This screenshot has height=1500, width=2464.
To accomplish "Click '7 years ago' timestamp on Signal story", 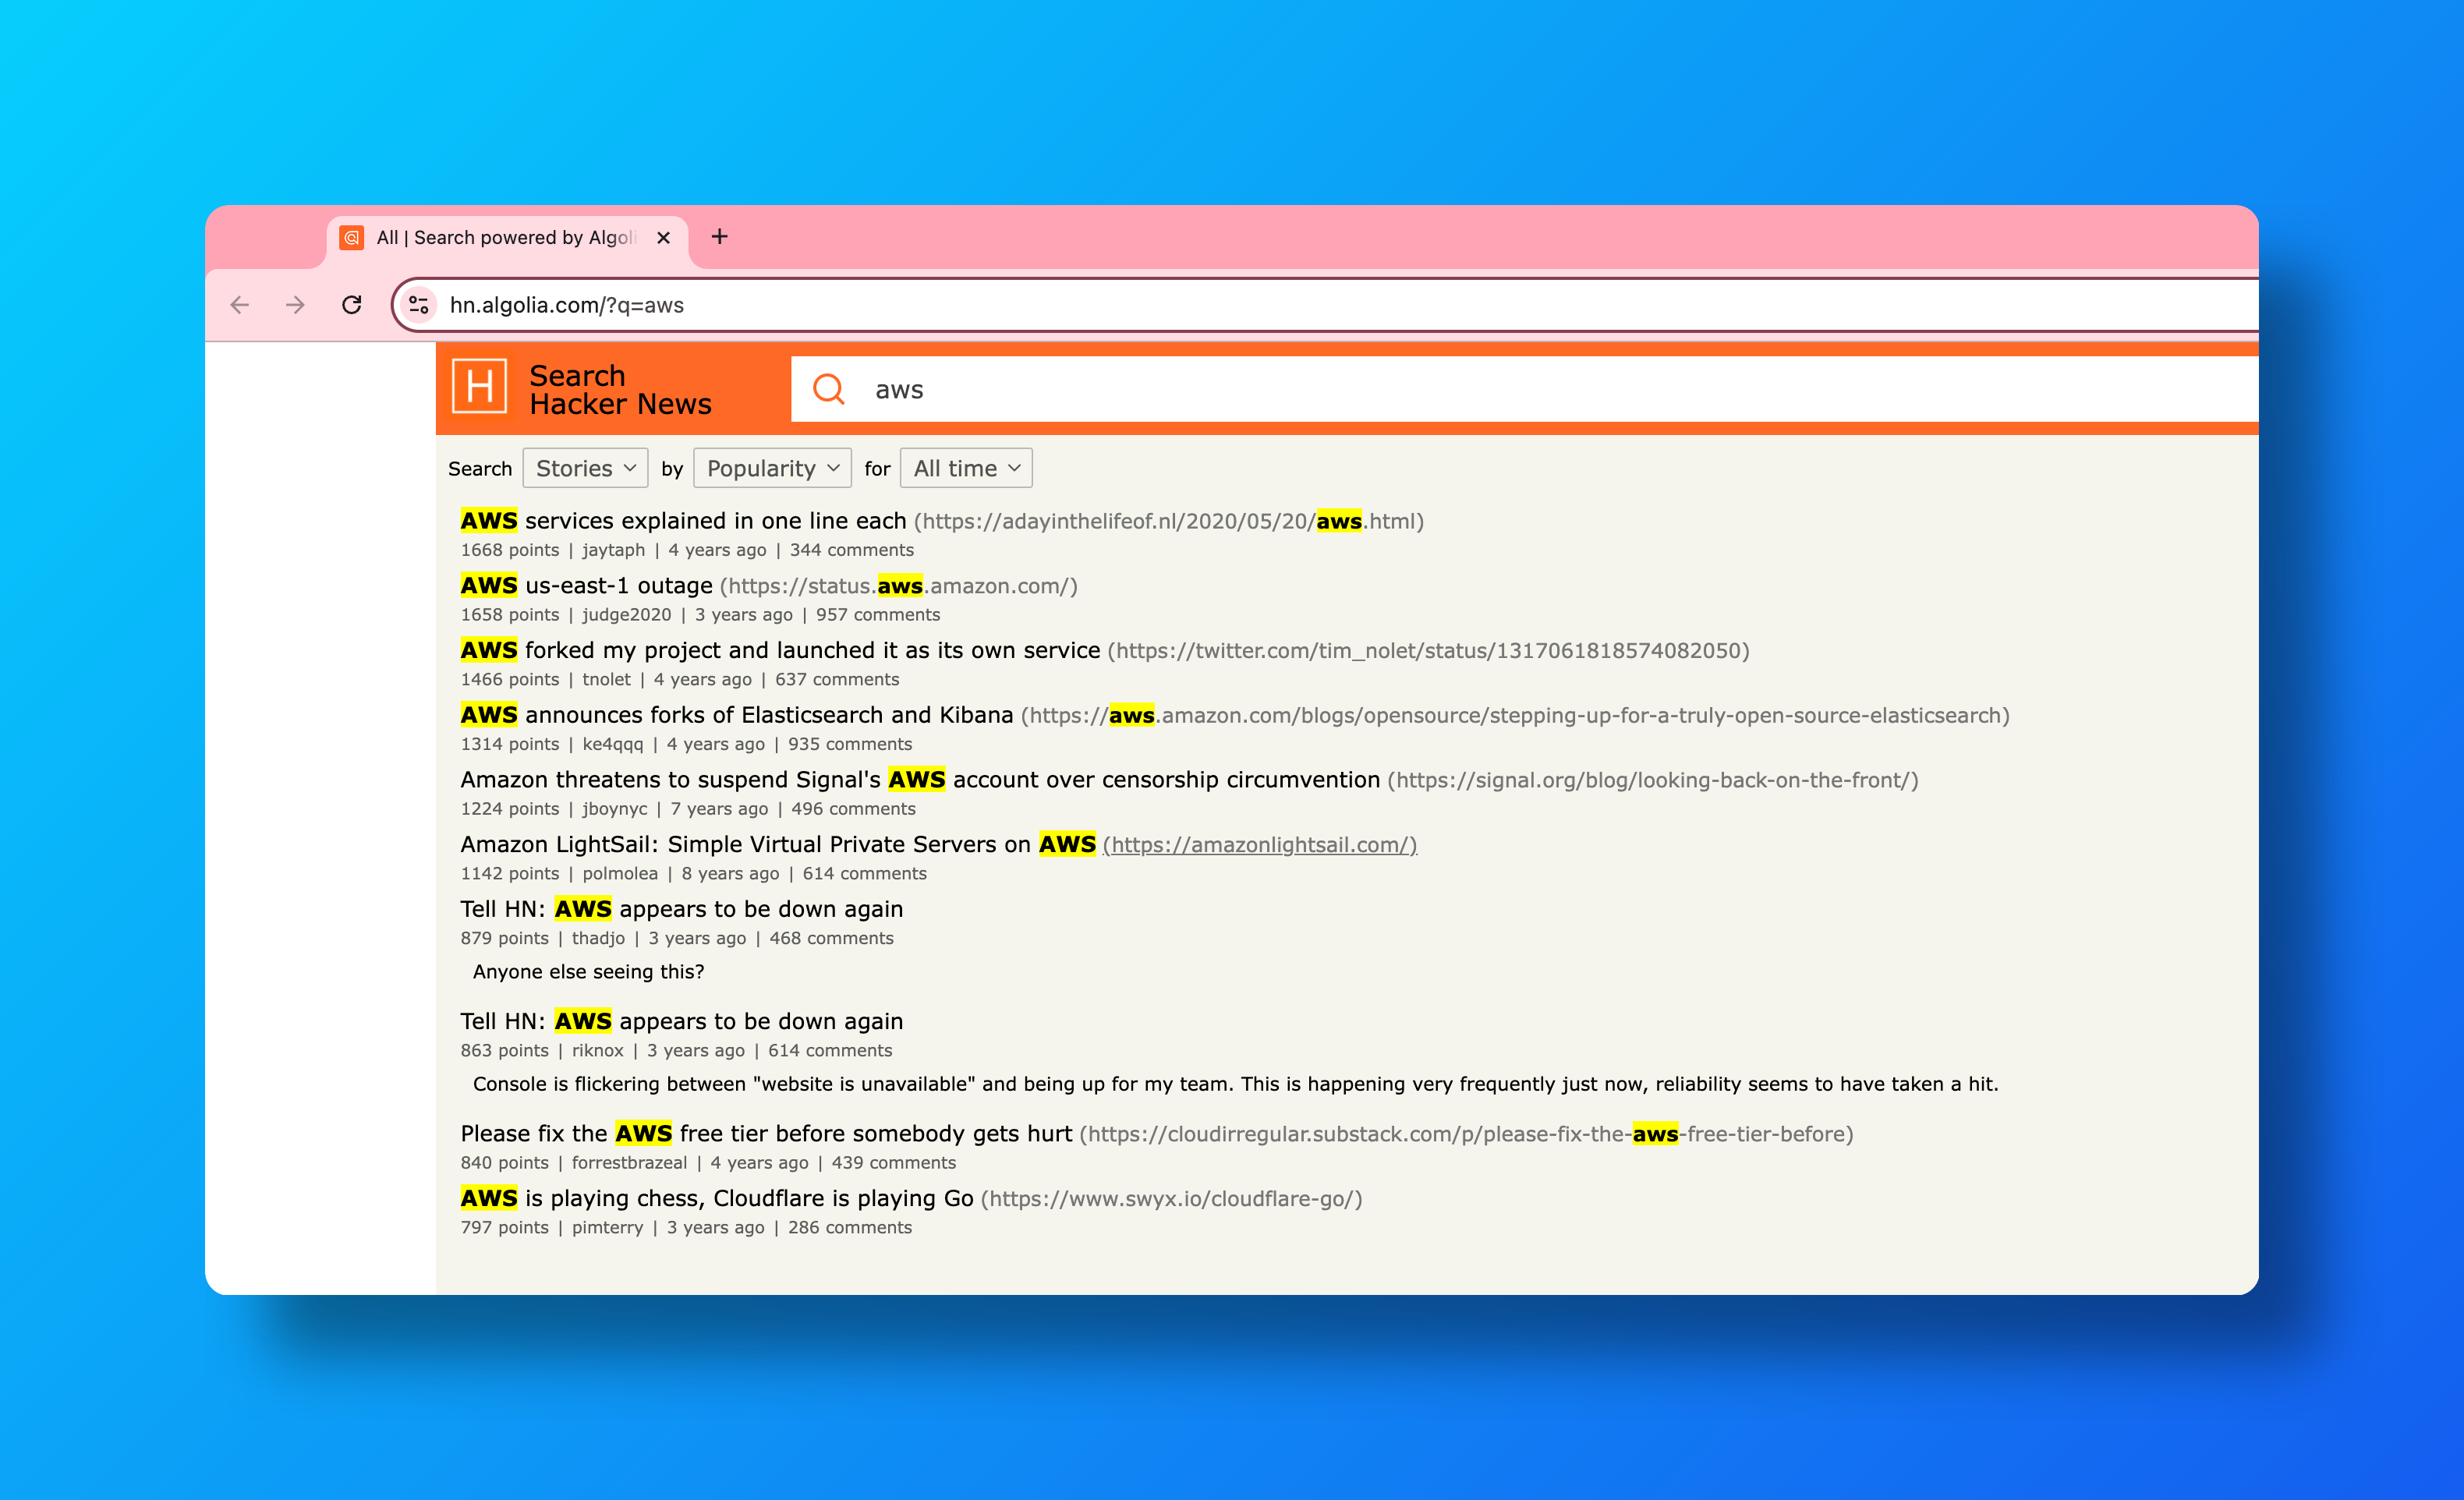I will click(719, 809).
